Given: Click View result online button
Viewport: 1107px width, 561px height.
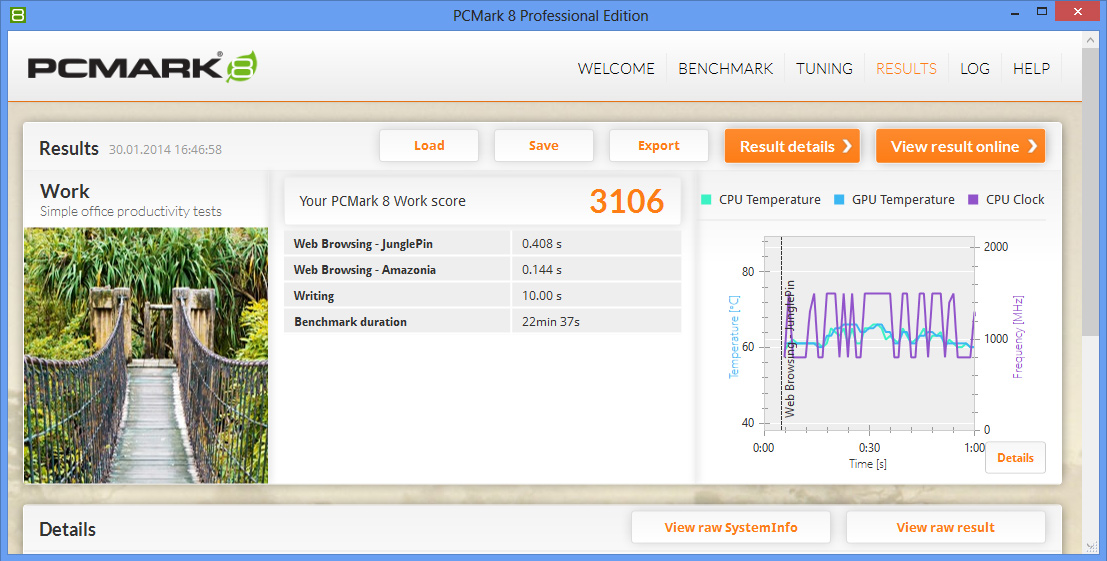Looking at the screenshot, I should coord(960,146).
